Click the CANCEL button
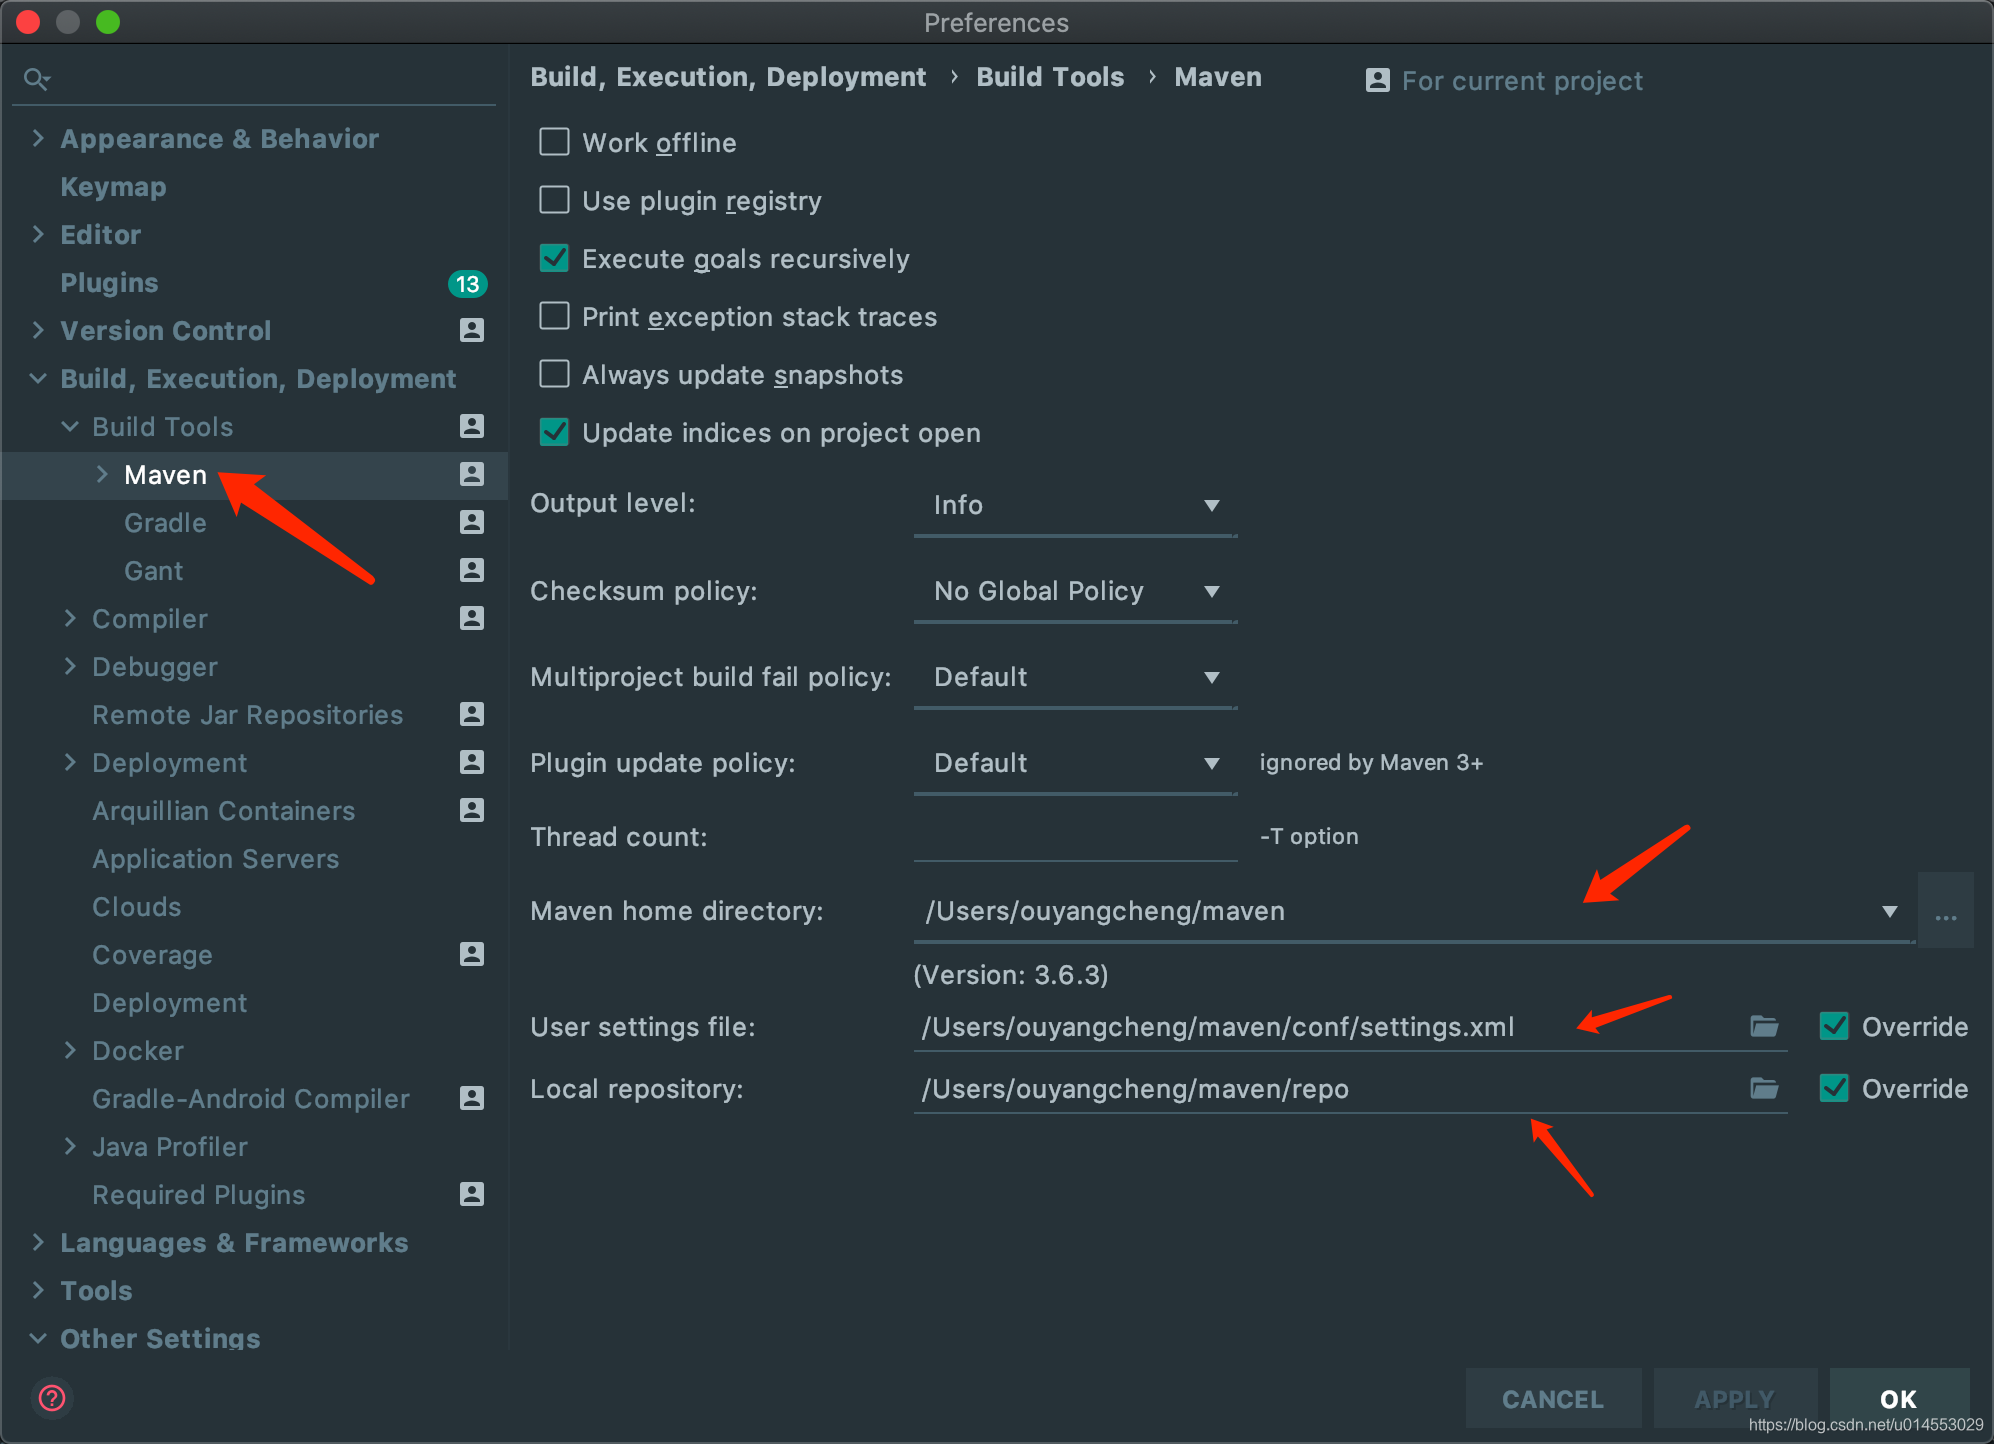Viewport: 1994px width, 1444px height. pyautogui.click(x=1552, y=1399)
